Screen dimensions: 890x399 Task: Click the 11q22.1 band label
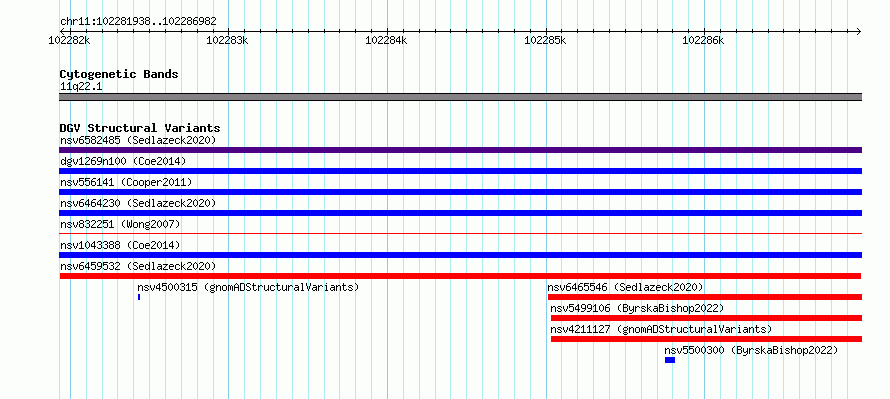pyautogui.click(x=81, y=87)
